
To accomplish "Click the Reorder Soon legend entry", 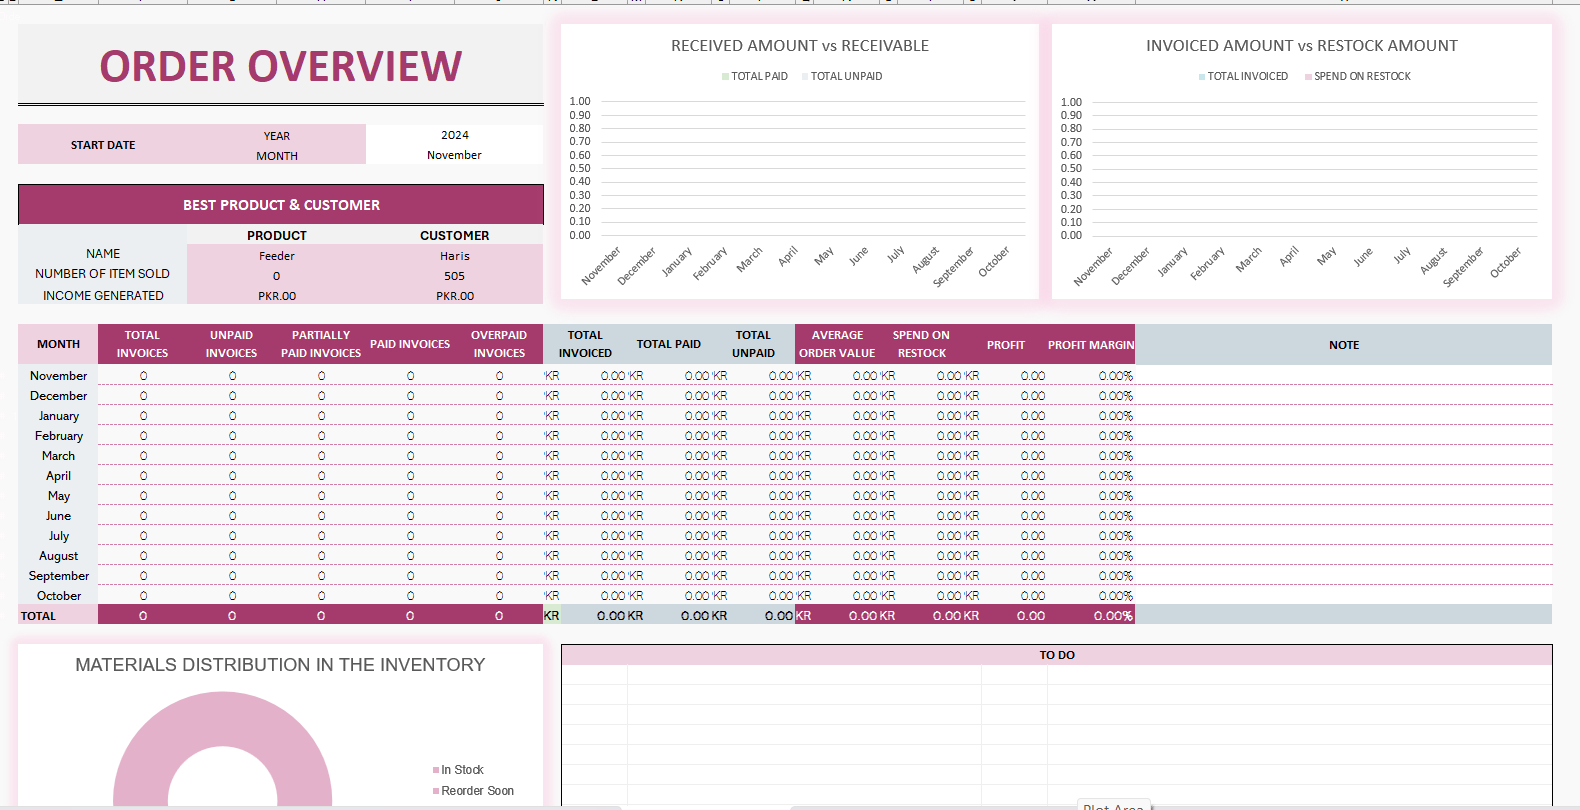I will click(x=473, y=791).
